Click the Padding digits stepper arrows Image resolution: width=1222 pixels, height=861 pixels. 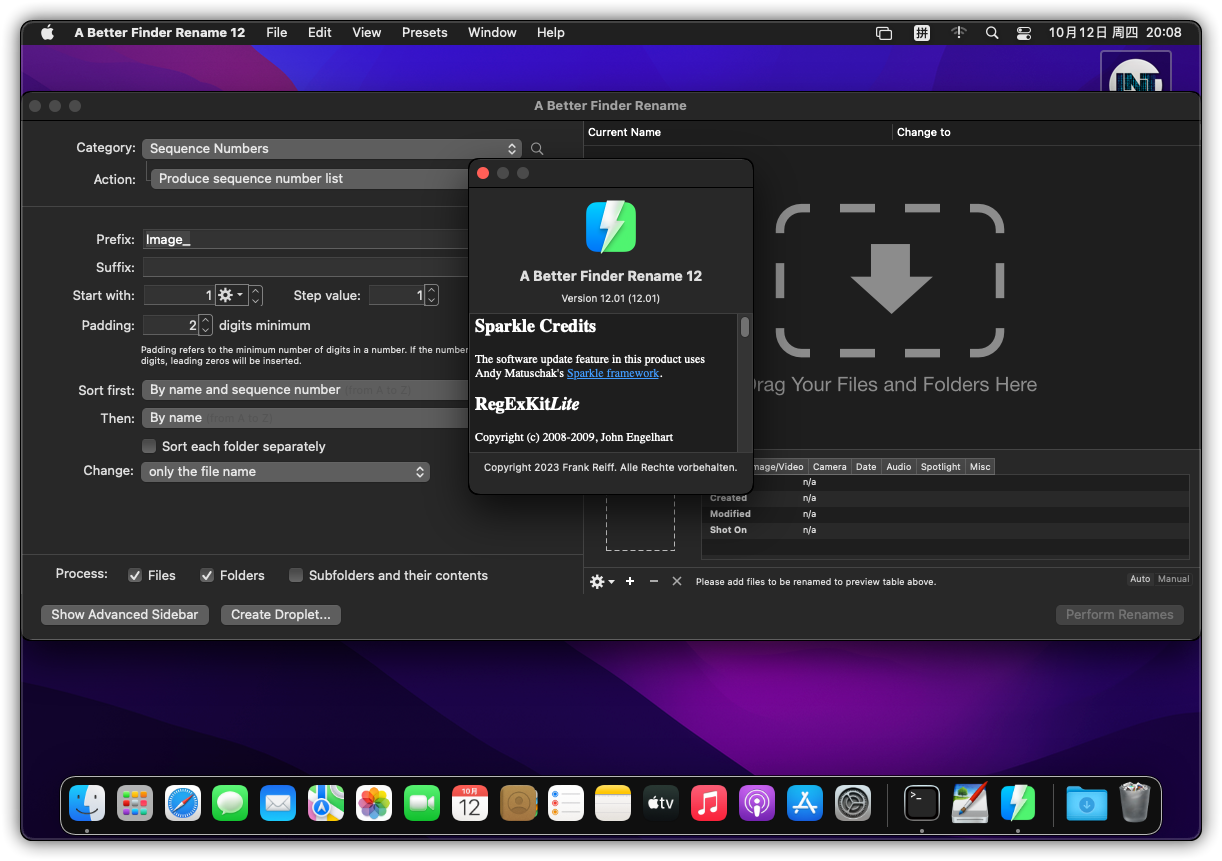pyautogui.click(x=206, y=325)
